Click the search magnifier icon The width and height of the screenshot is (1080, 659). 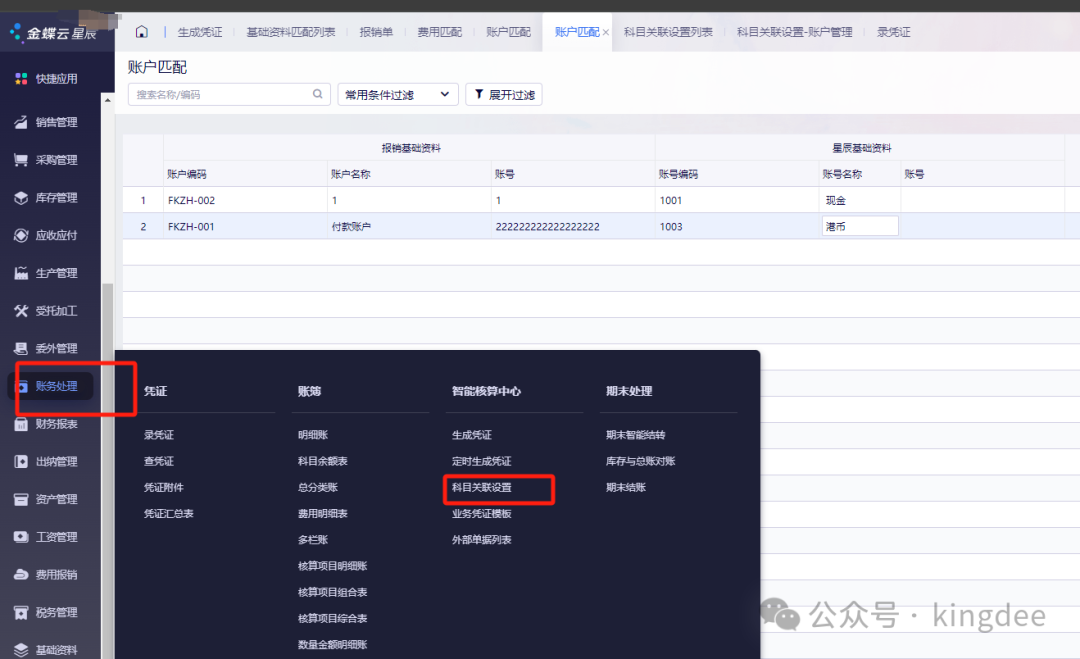pyautogui.click(x=318, y=94)
